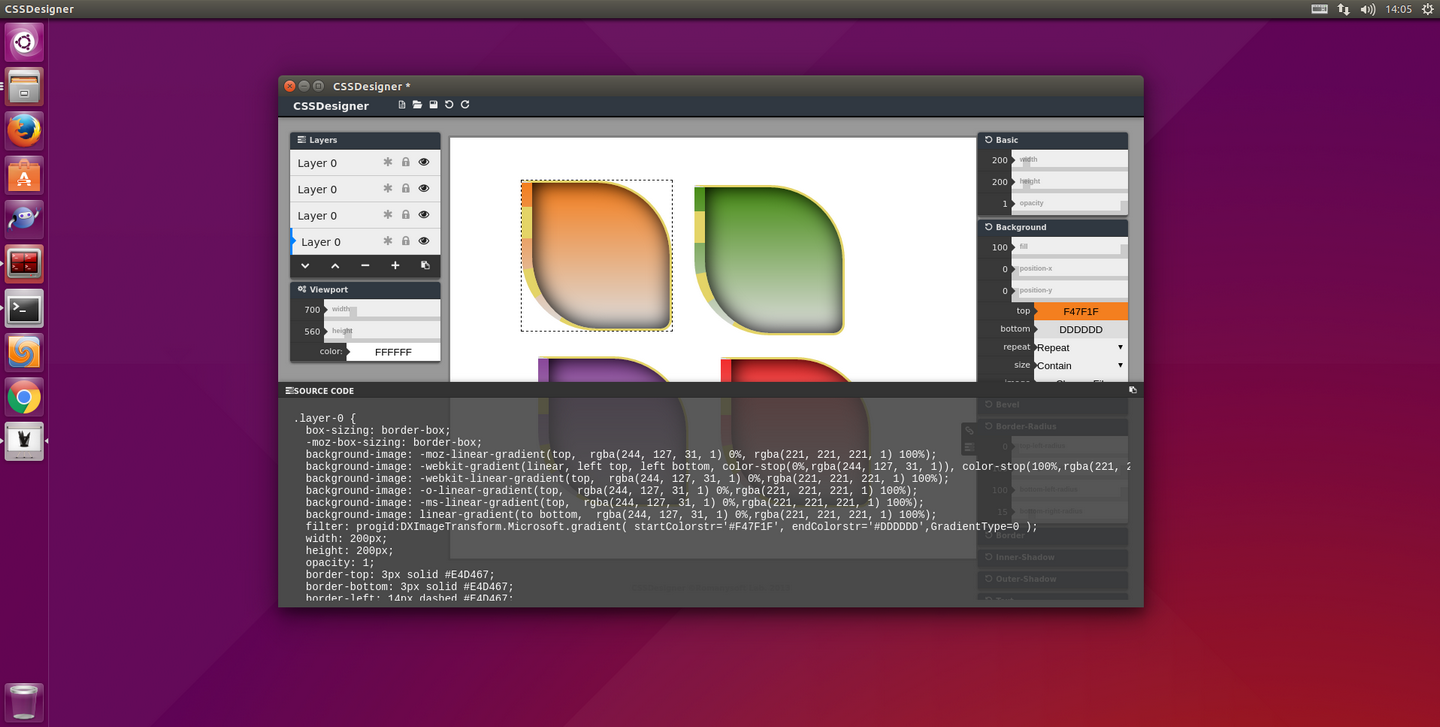
Task: Save the design using the floppy icon
Action: [x=433, y=105]
